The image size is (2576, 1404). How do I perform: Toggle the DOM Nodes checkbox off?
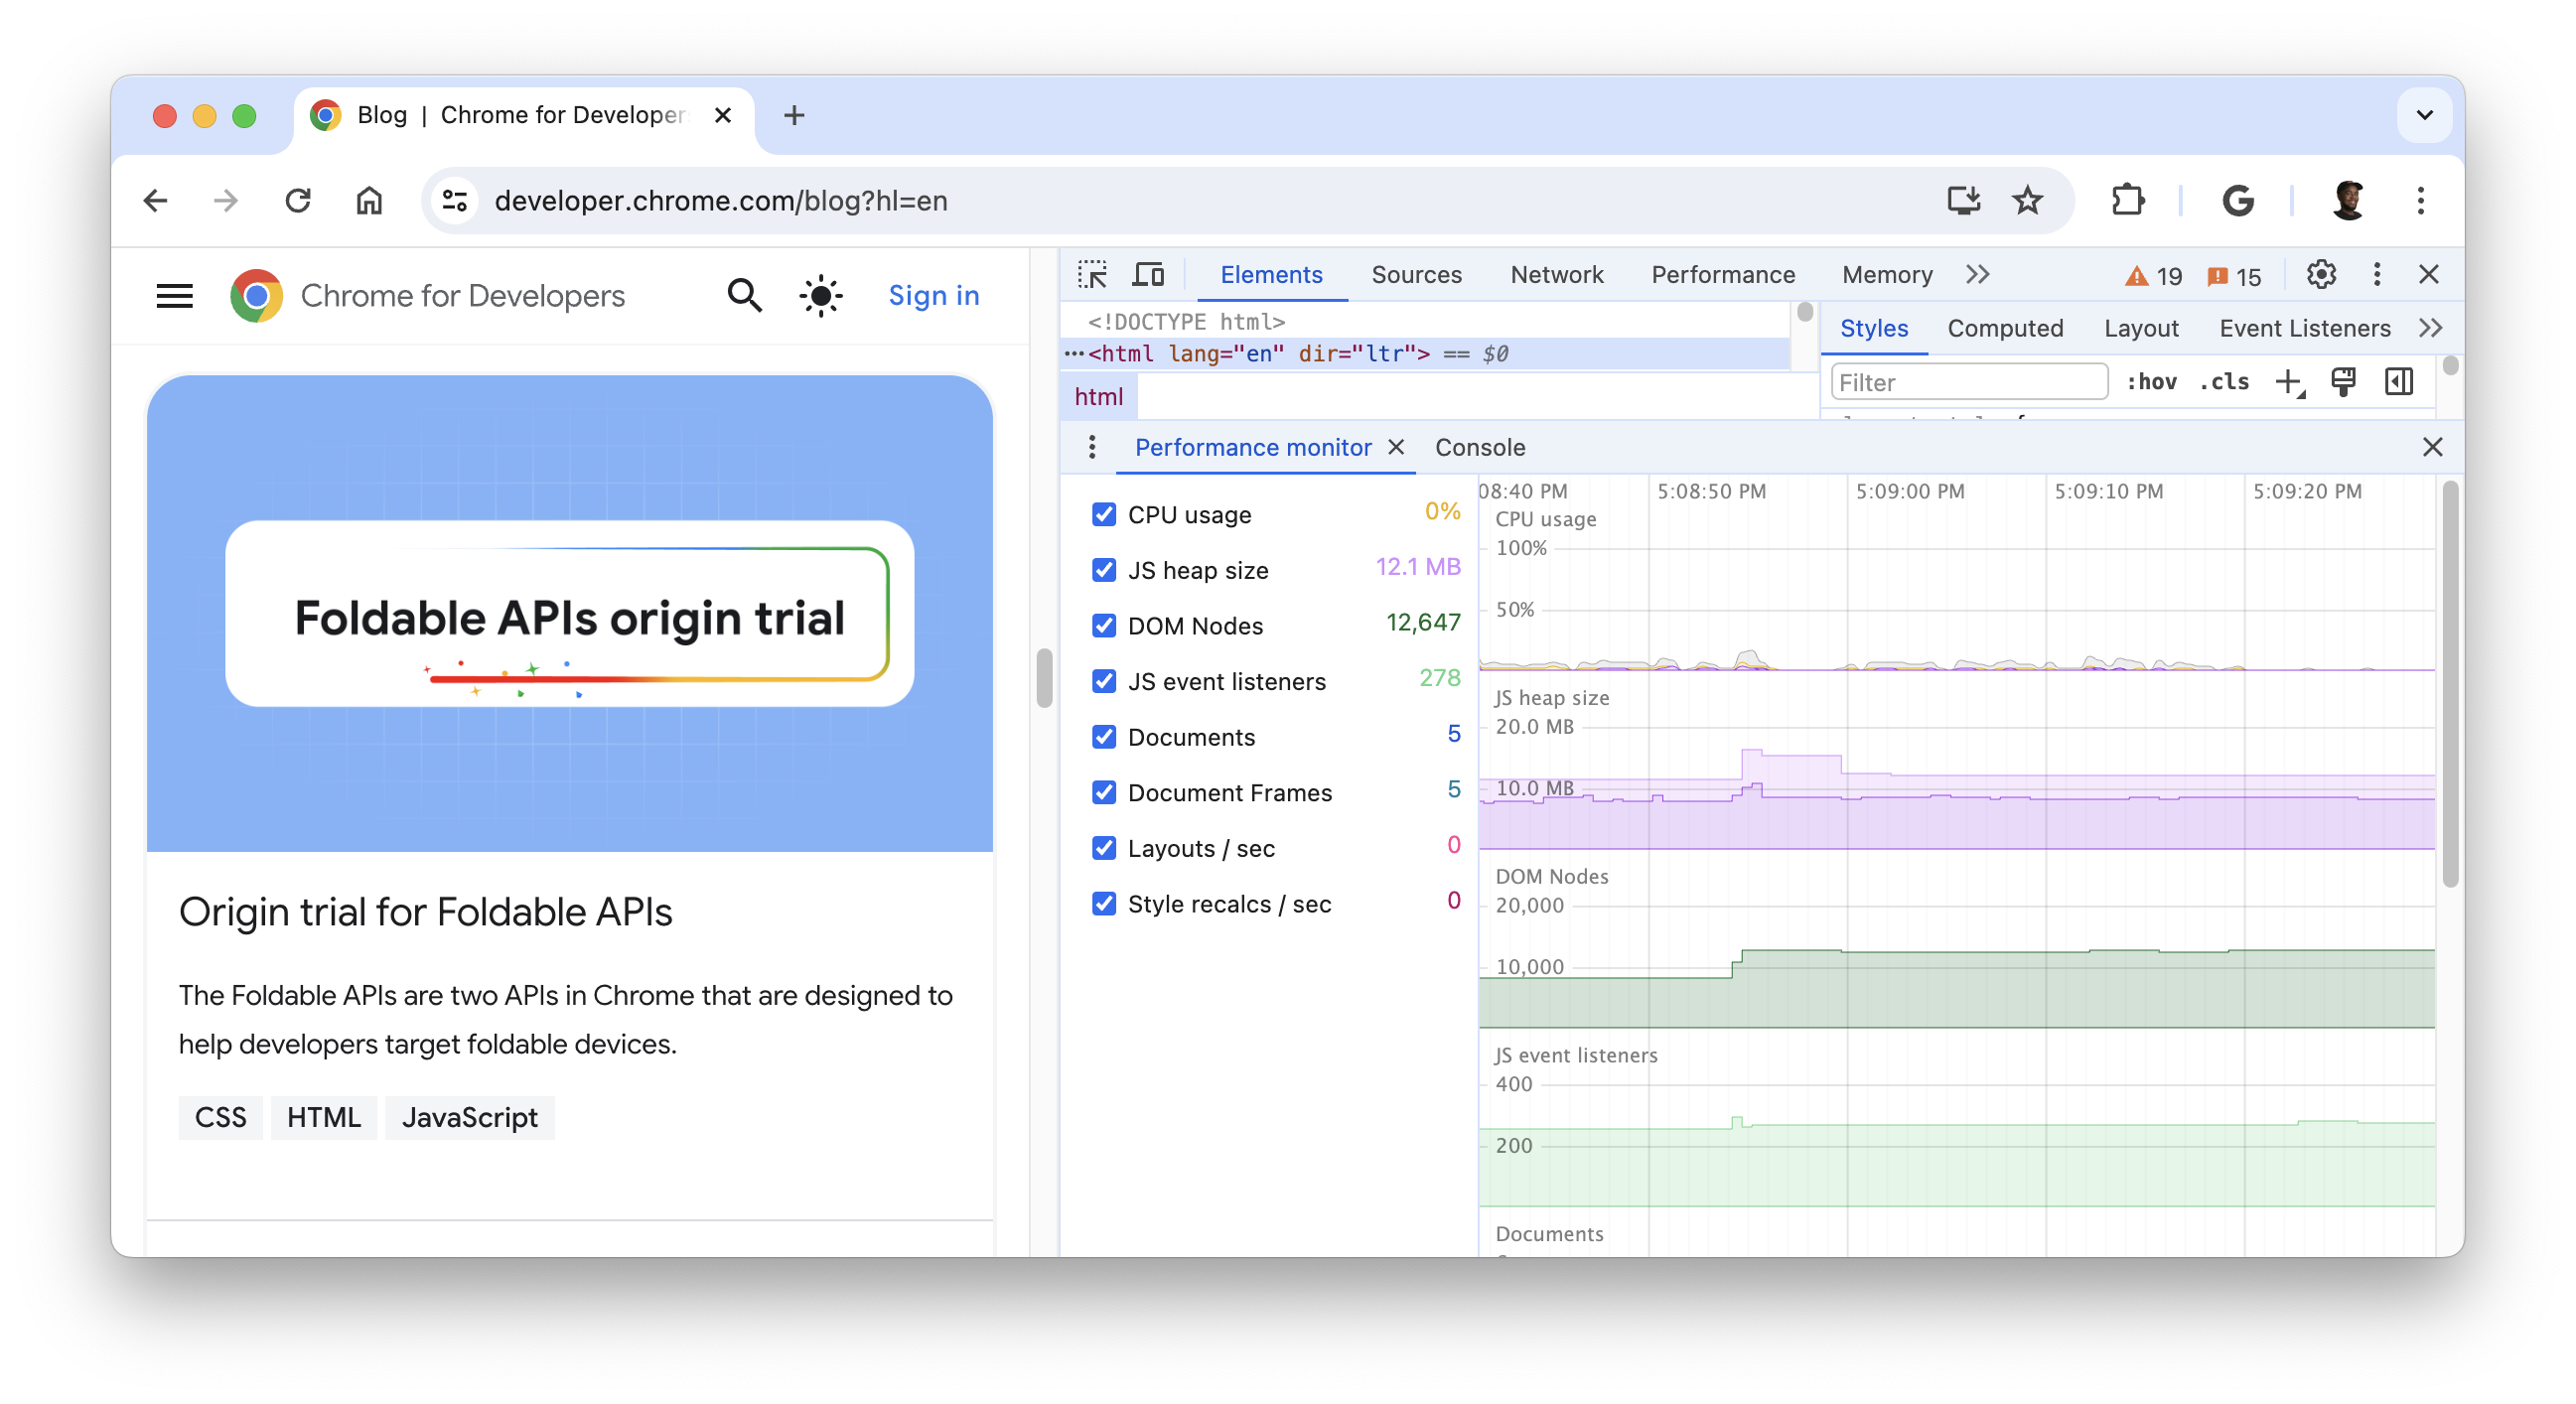pyautogui.click(x=1104, y=625)
